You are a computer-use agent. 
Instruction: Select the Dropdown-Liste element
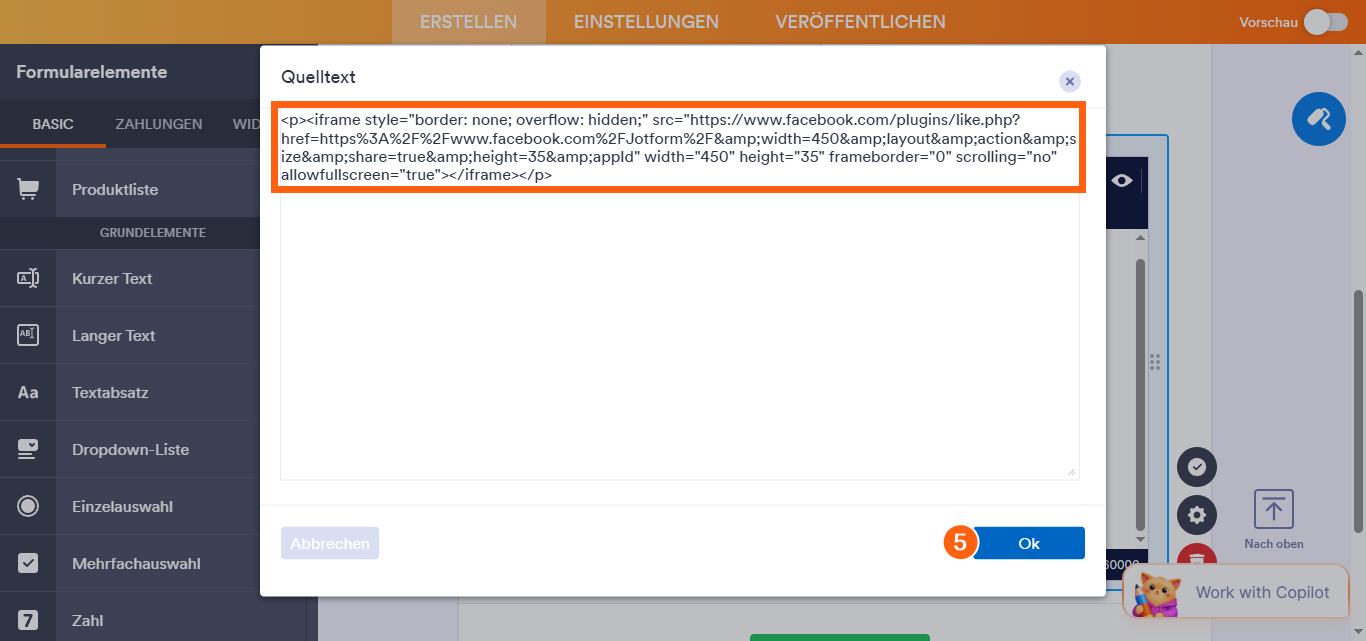pyautogui.click(x=28, y=449)
